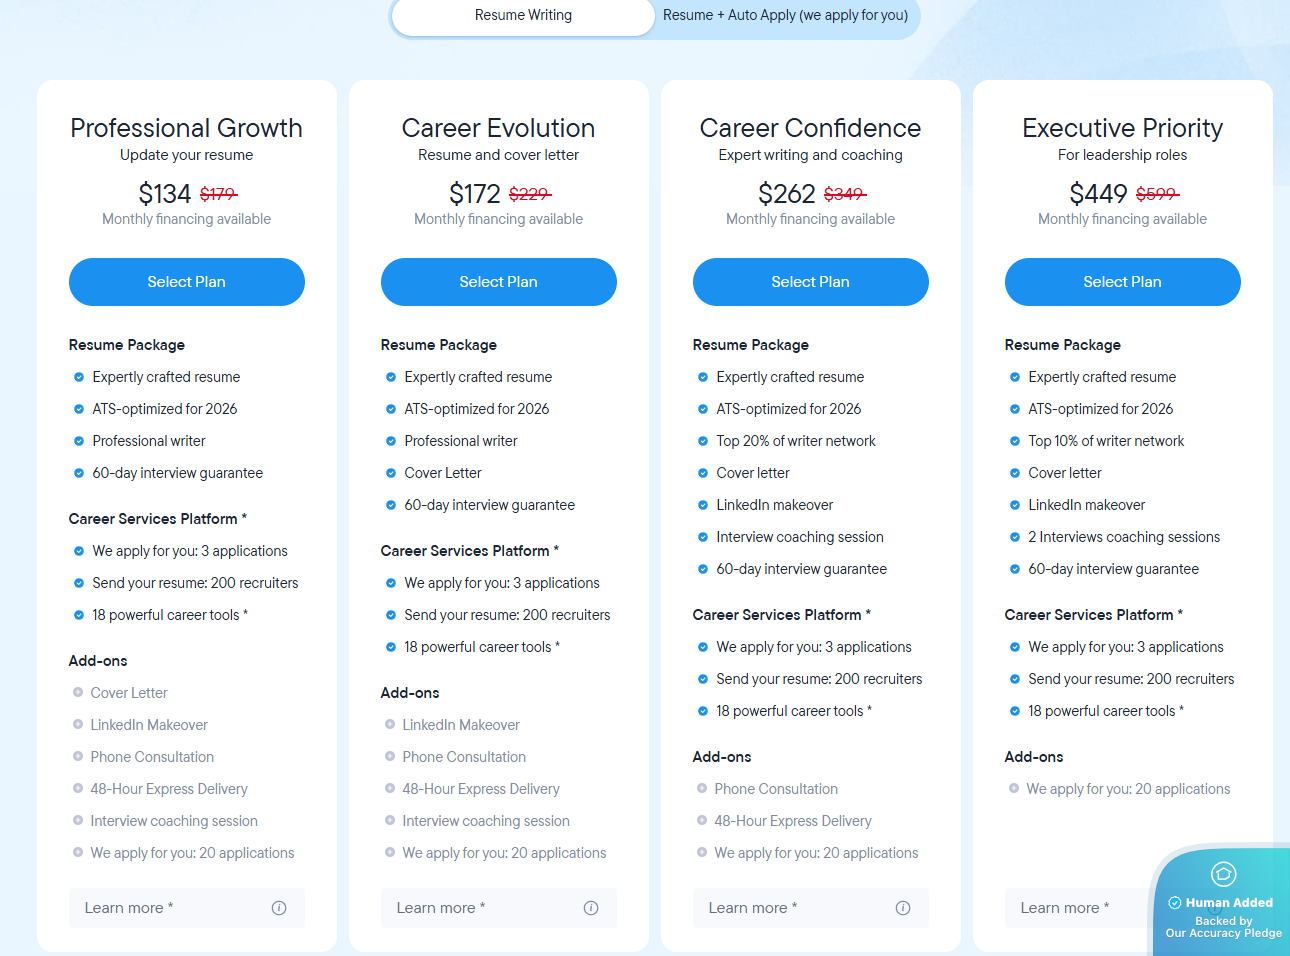Select Plan for Executive Priority
This screenshot has width=1290, height=956.
1122,282
